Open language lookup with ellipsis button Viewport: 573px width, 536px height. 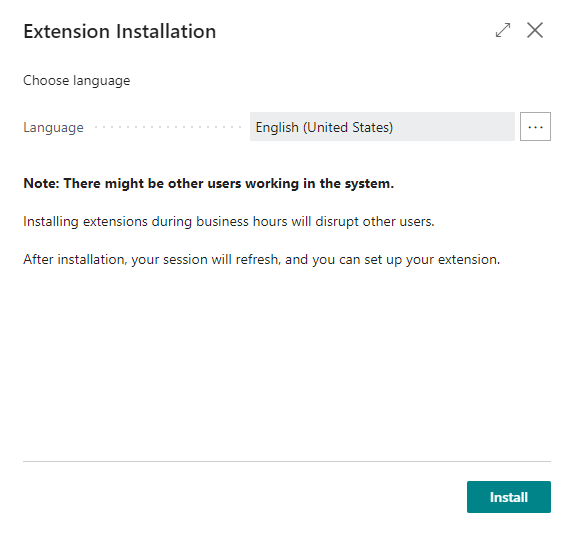click(535, 127)
